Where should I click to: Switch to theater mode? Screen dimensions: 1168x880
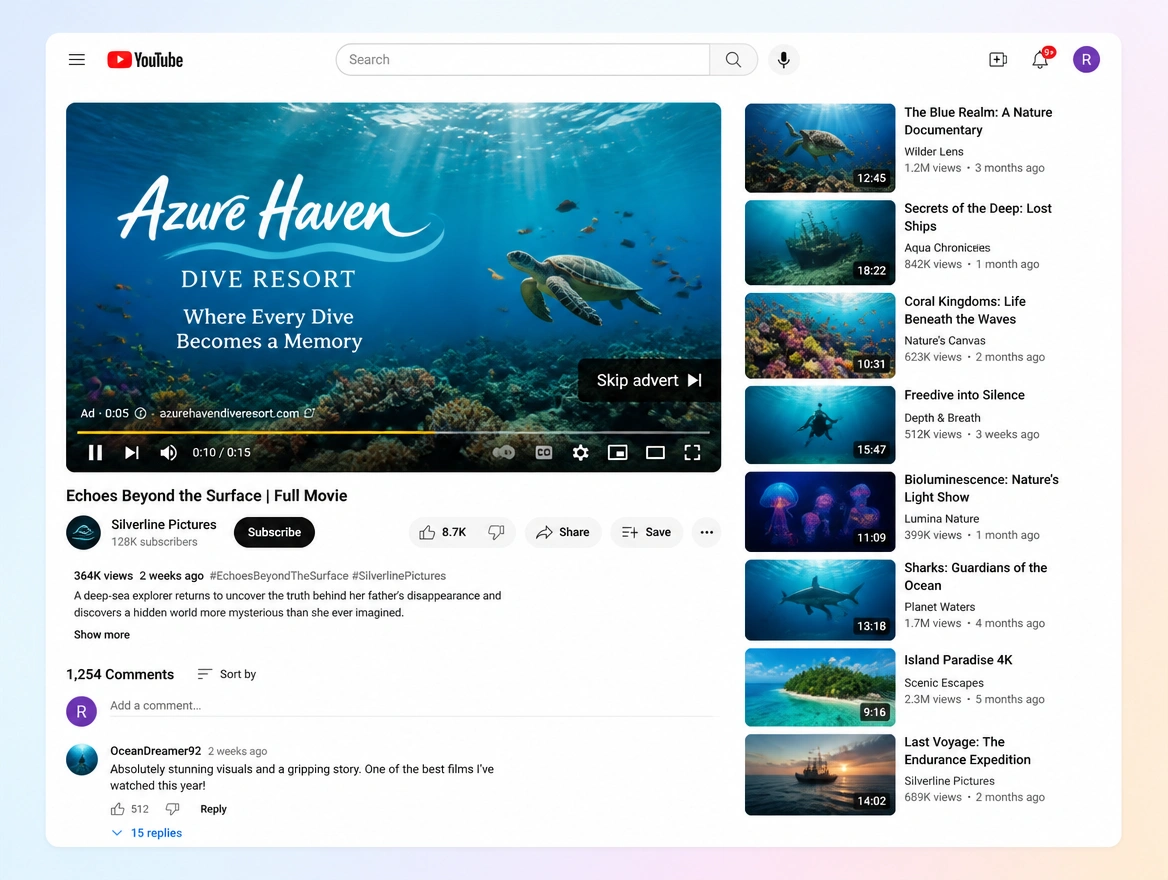tap(656, 452)
